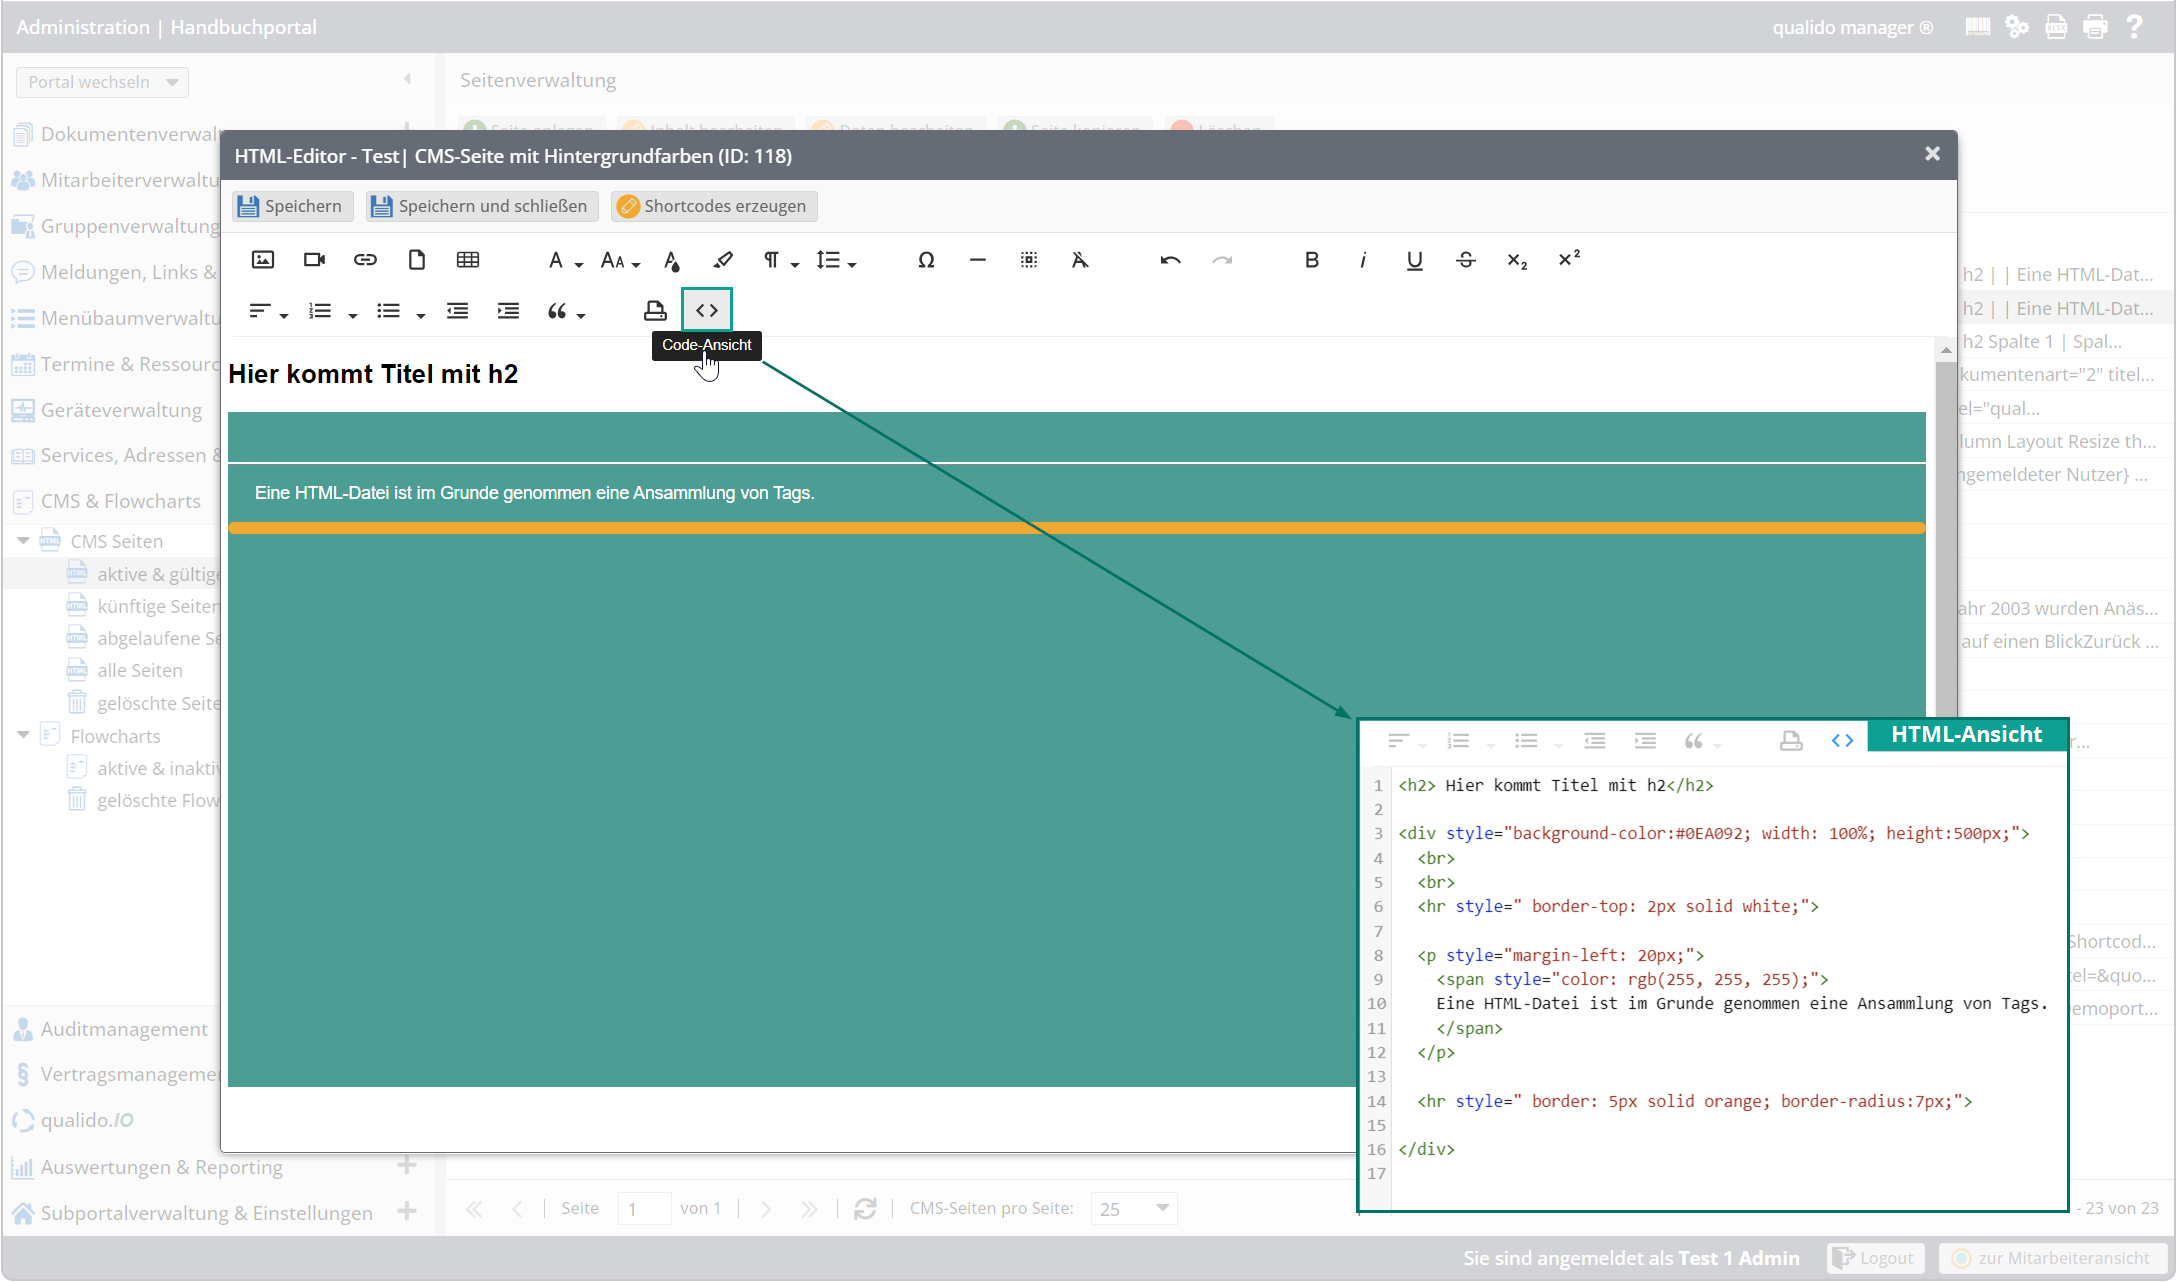Toggle italic formatting
2177x1282 pixels.
tap(1363, 260)
